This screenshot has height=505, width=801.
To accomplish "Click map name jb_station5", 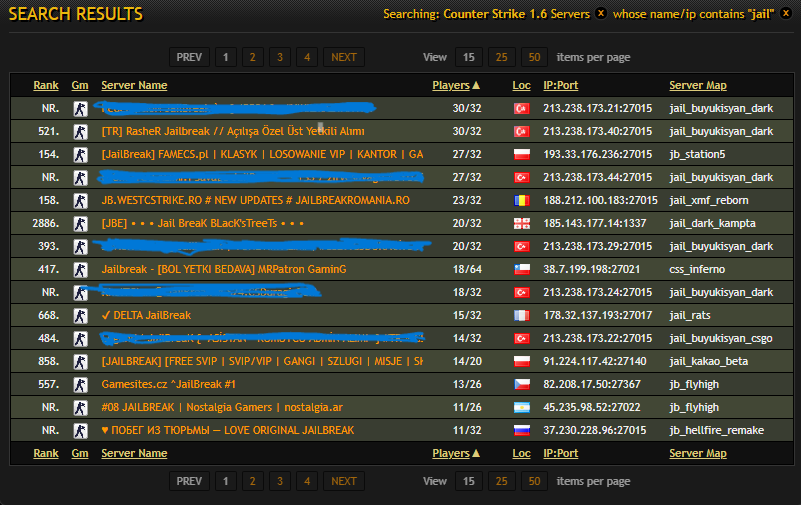I will [697, 154].
